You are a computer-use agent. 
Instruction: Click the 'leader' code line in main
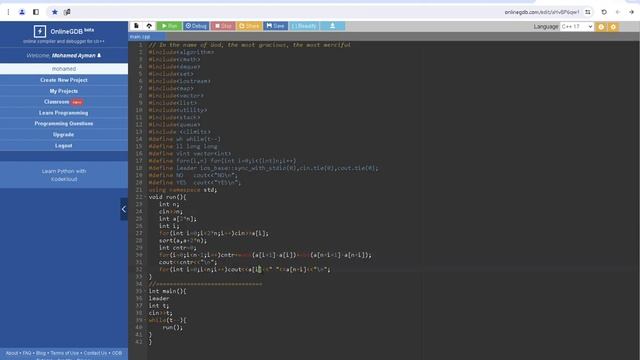159,298
